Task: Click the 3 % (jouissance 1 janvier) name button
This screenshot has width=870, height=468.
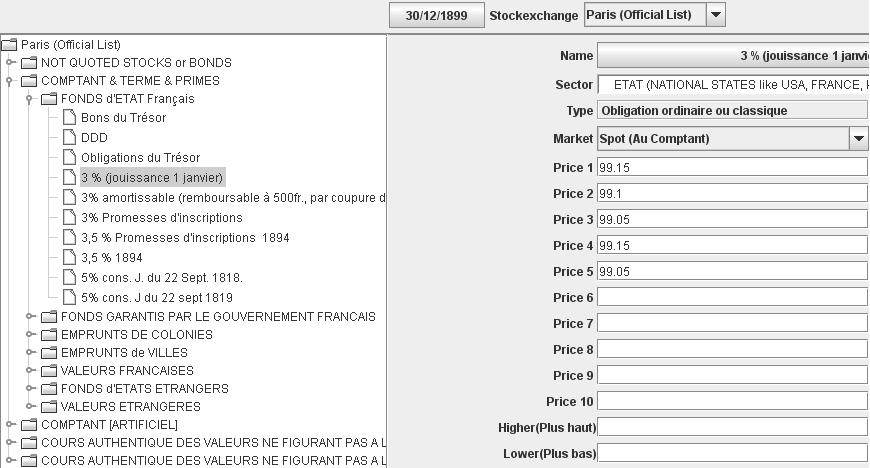Action: tap(733, 56)
